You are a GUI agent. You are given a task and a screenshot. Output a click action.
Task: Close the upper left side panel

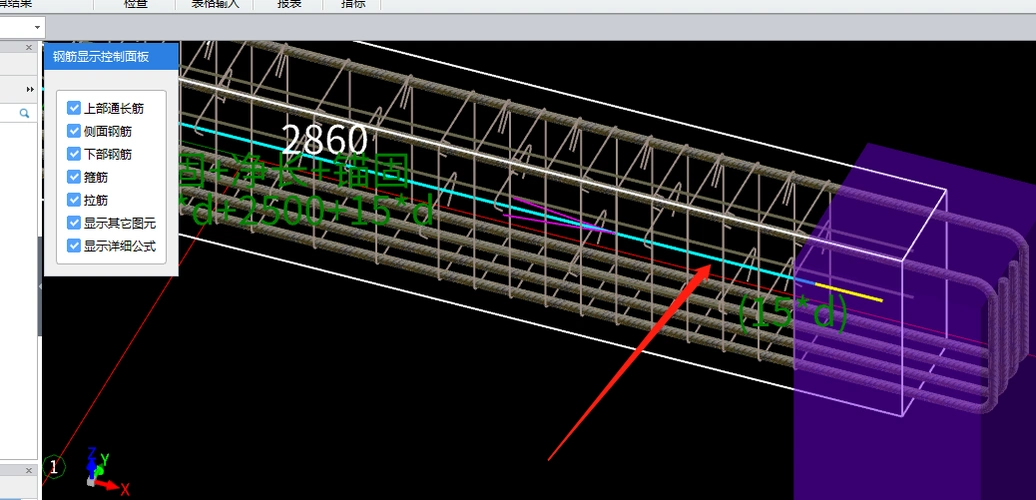click(31, 47)
